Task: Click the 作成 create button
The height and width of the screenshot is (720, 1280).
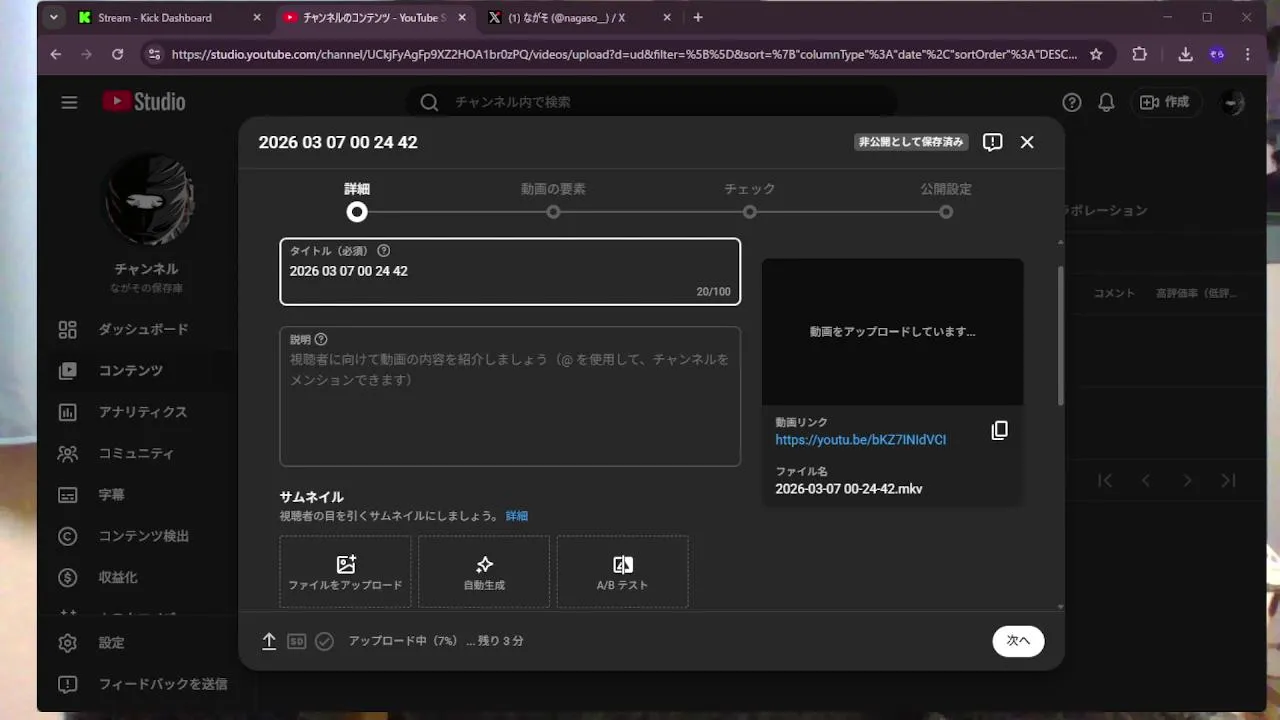Action: 1165,102
